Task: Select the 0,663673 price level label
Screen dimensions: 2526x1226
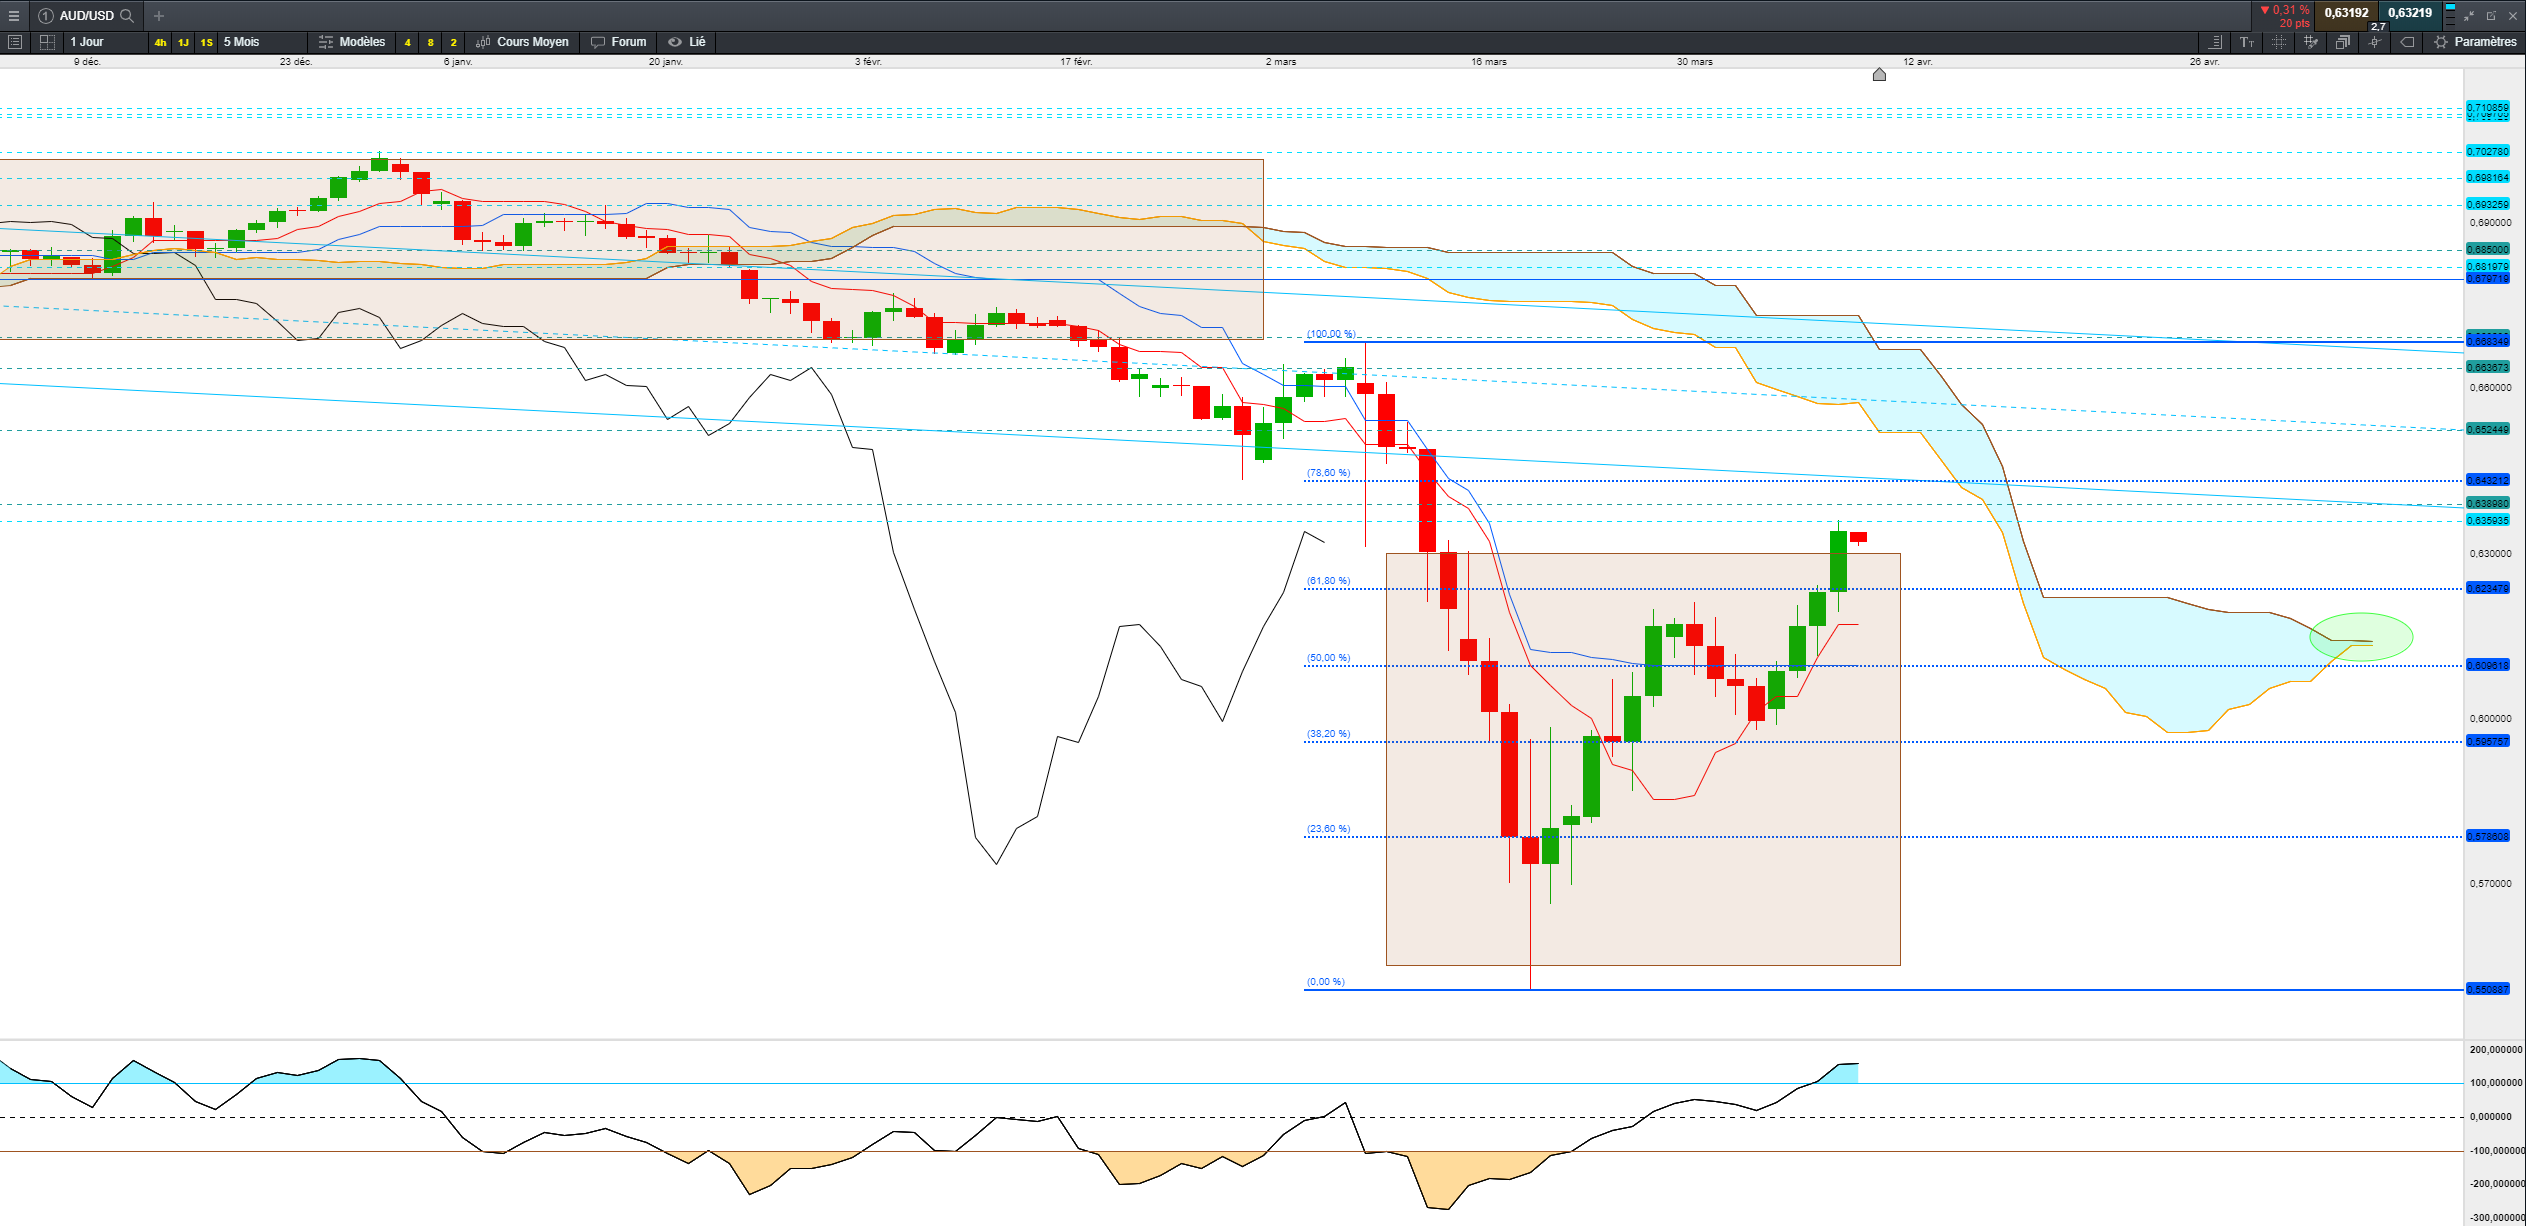Action: pos(2487,368)
